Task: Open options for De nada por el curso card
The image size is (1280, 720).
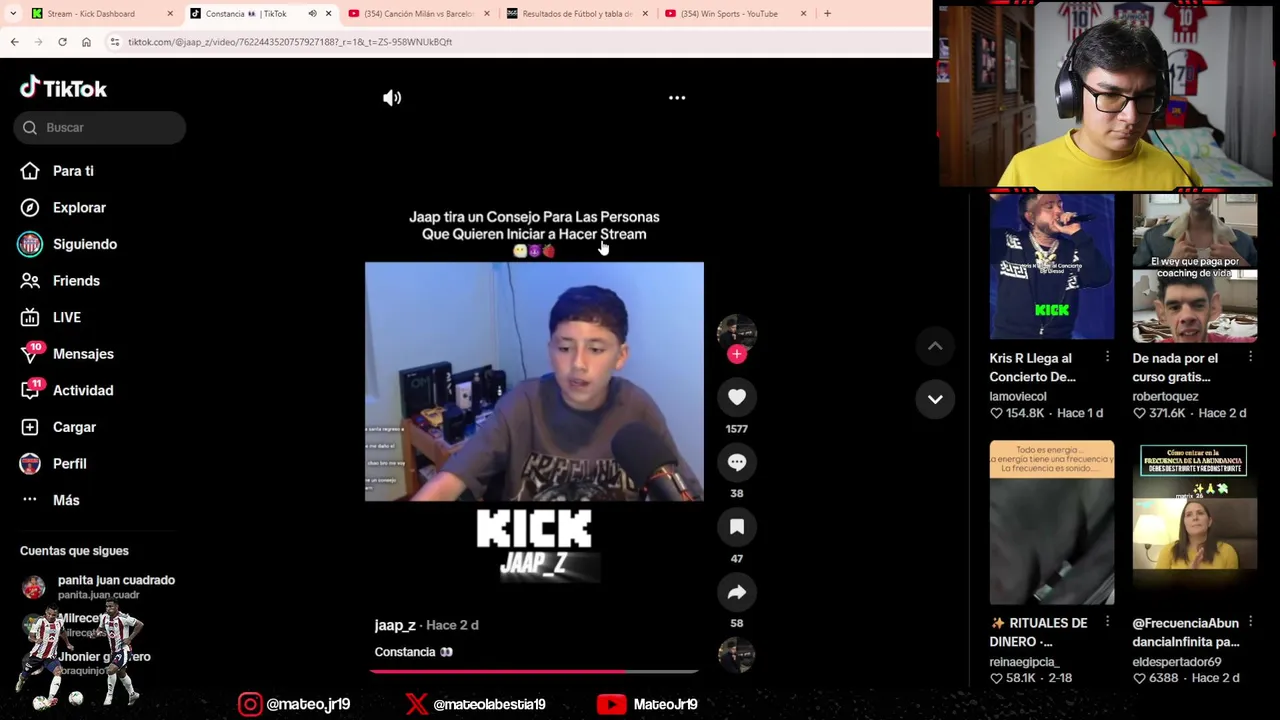Action: pyautogui.click(x=1250, y=357)
